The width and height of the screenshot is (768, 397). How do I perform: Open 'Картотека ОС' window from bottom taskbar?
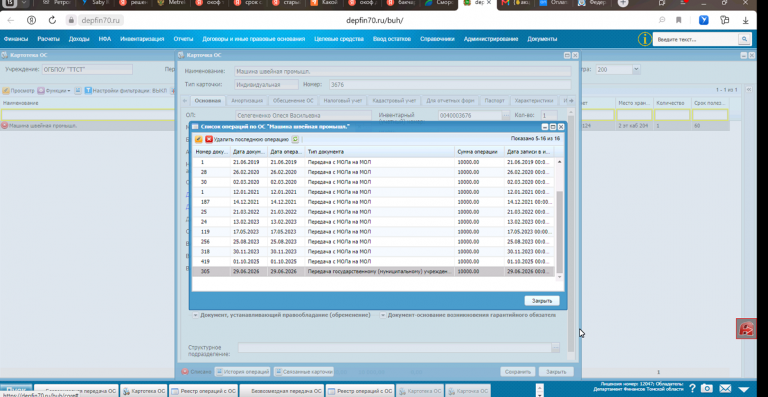tap(144, 391)
